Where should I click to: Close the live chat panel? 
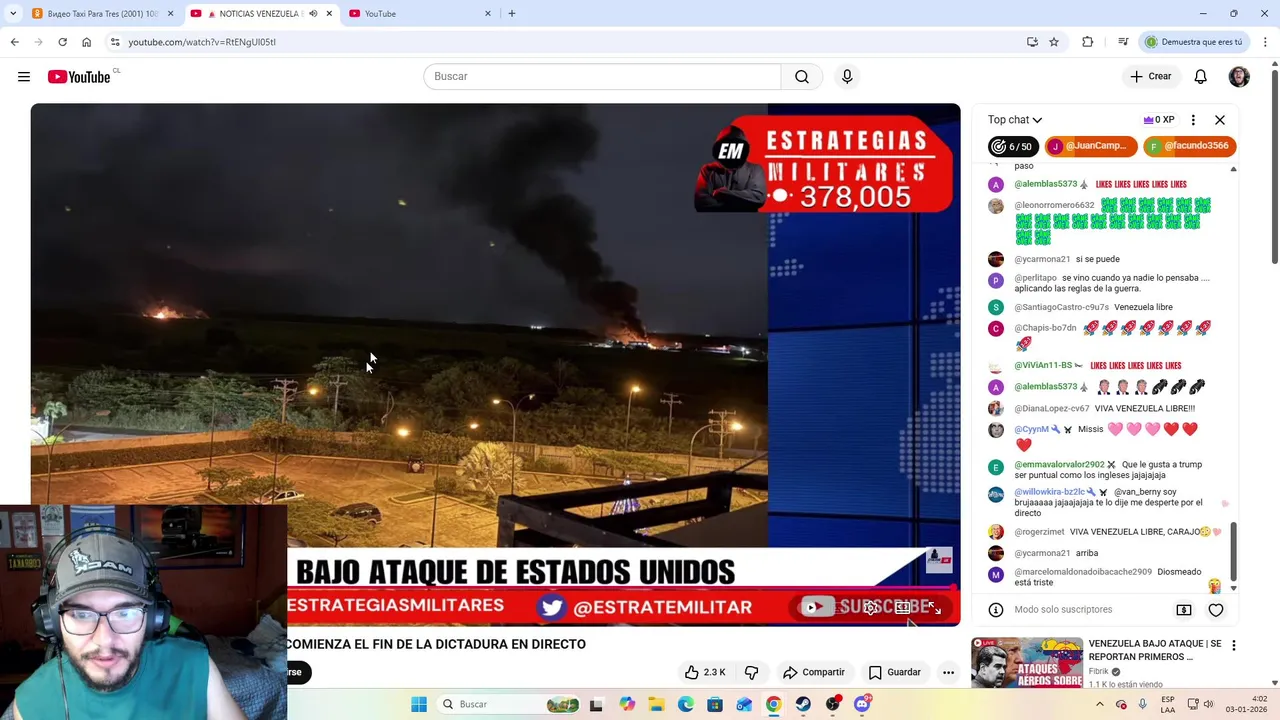(x=1220, y=120)
